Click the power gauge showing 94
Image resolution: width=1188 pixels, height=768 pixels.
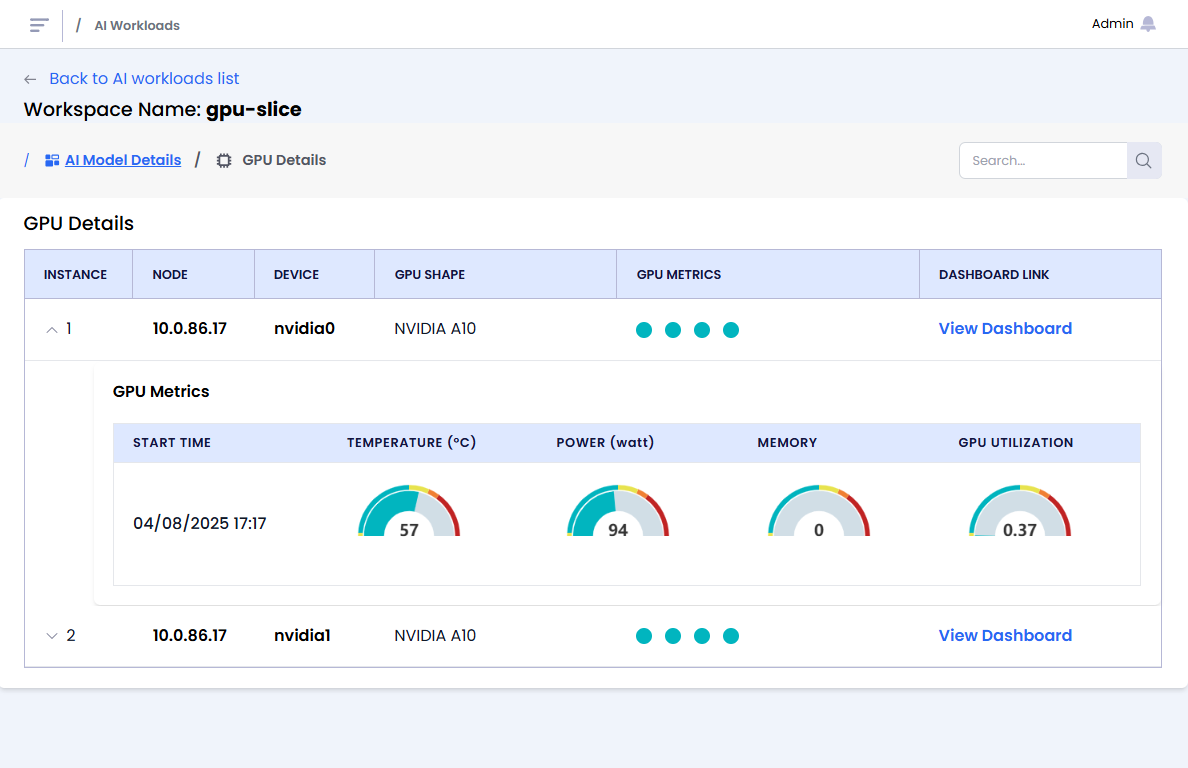pyautogui.click(x=618, y=514)
